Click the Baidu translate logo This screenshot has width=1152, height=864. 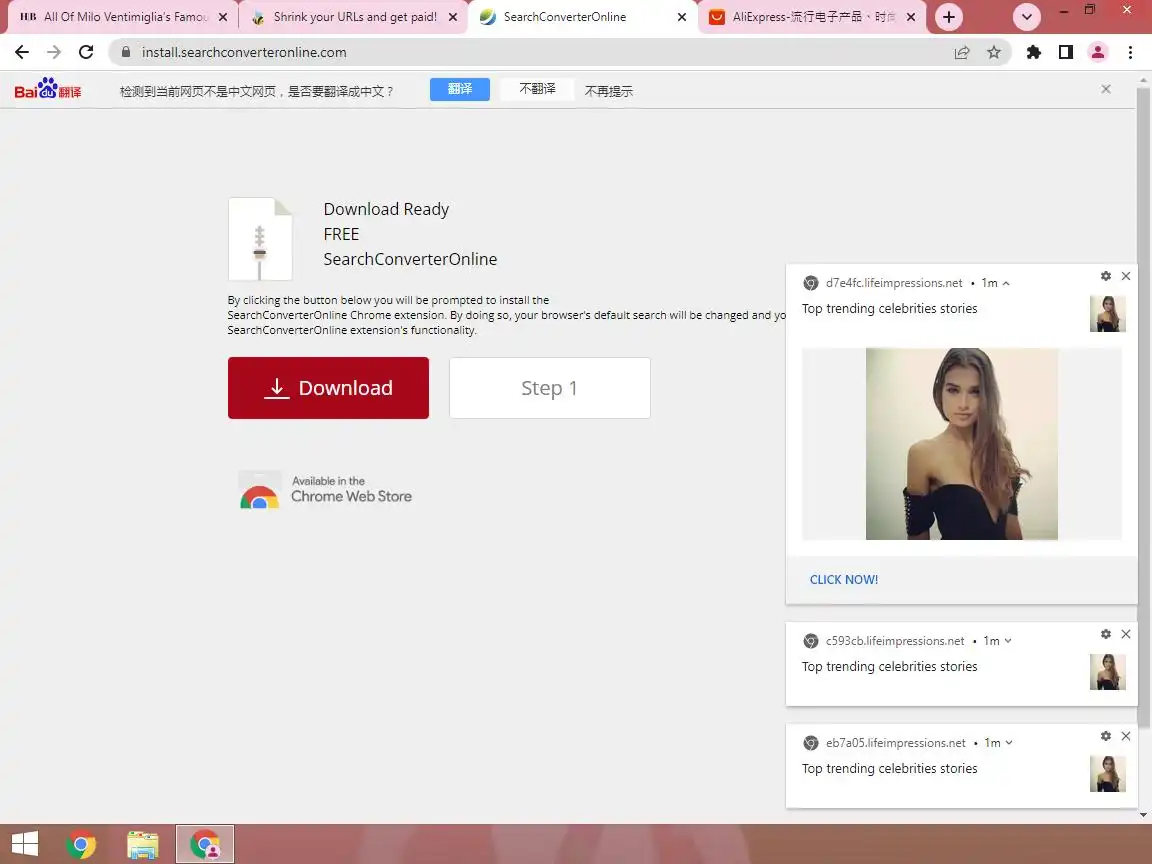pyautogui.click(x=48, y=89)
